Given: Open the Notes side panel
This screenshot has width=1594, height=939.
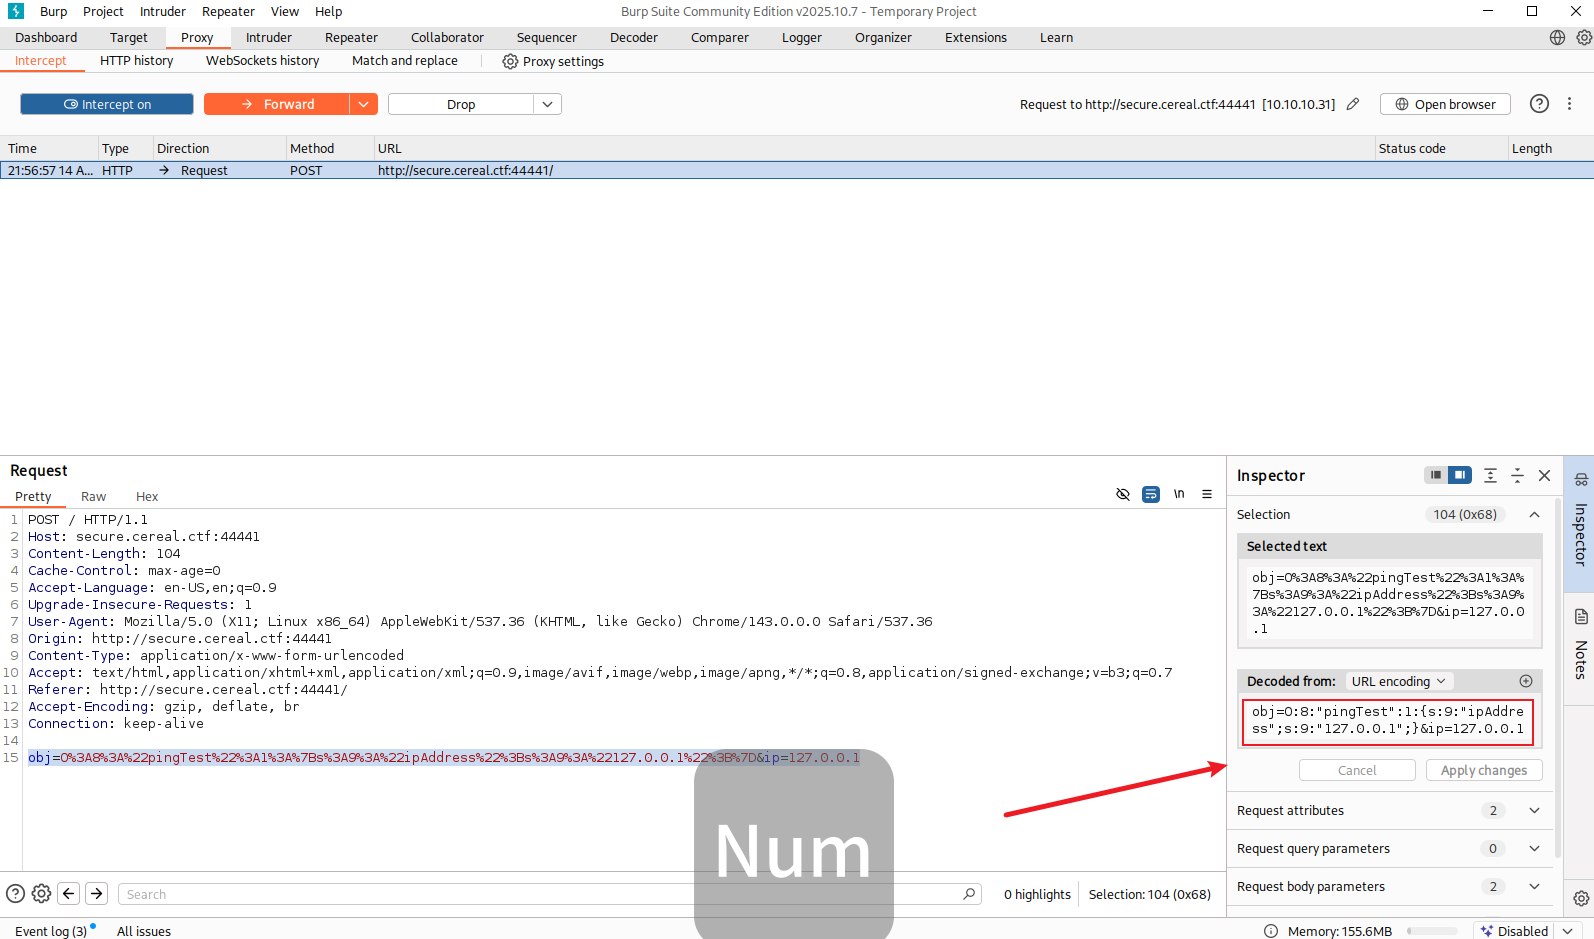Looking at the screenshot, I should 1581,647.
